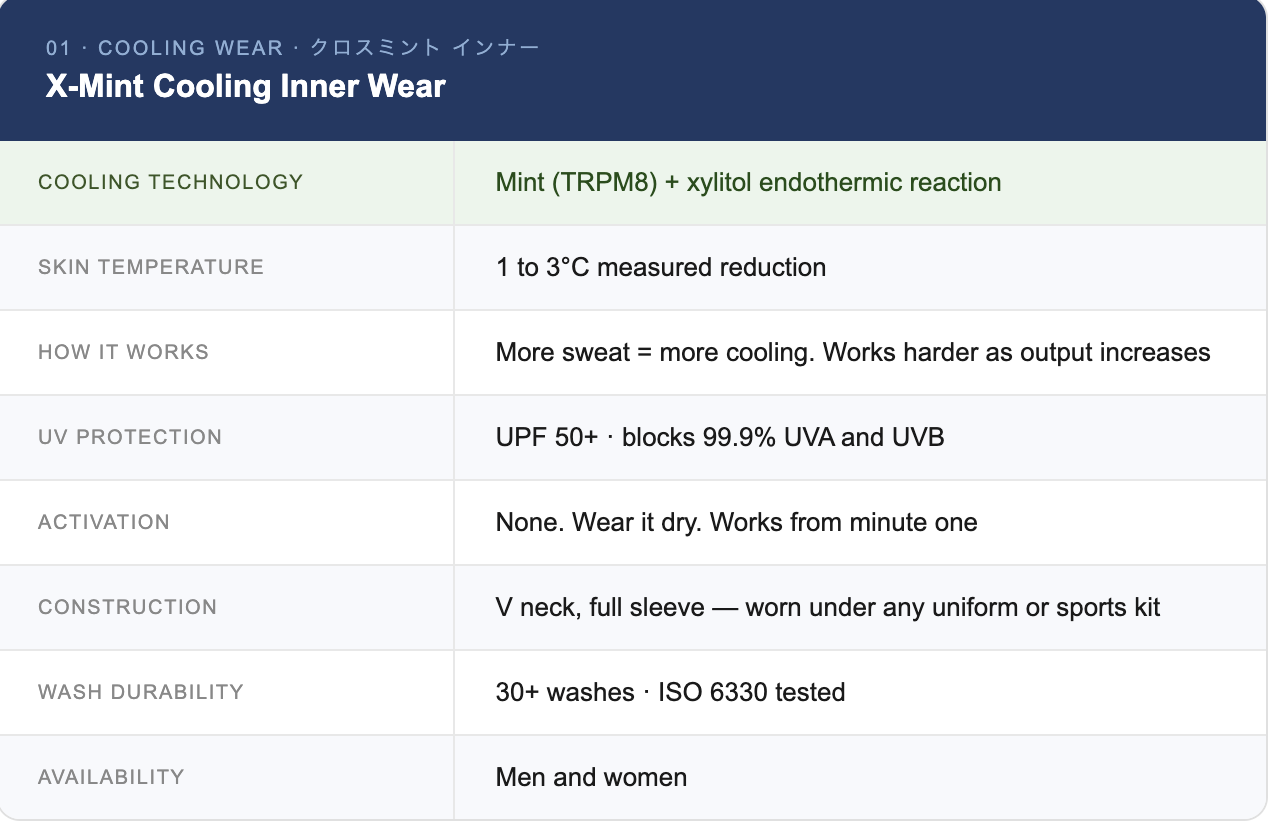This screenshot has height=822, width=1268.
Task: Select the "WASH DURABILITY" label
Action: click(x=141, y=692)
